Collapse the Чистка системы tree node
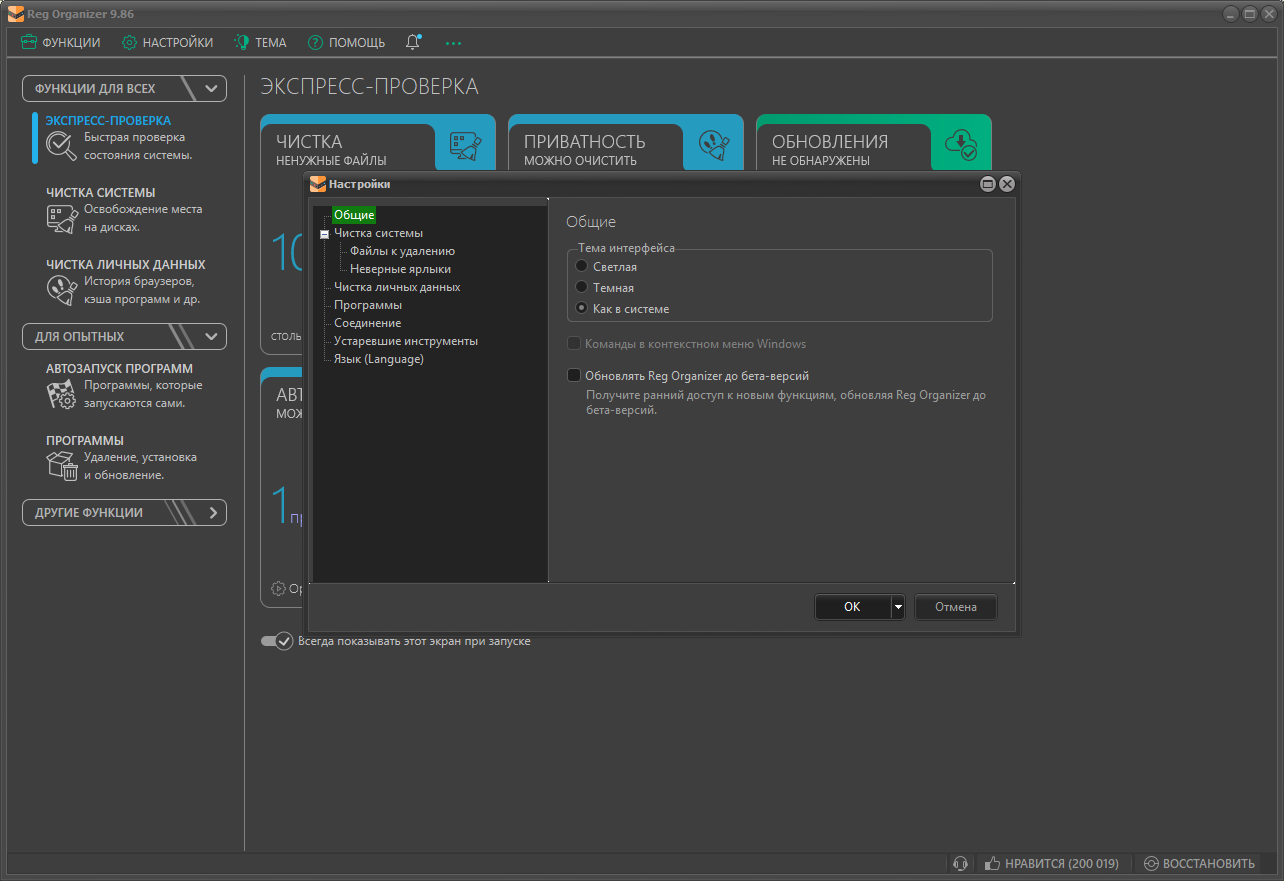 [324, 234]
